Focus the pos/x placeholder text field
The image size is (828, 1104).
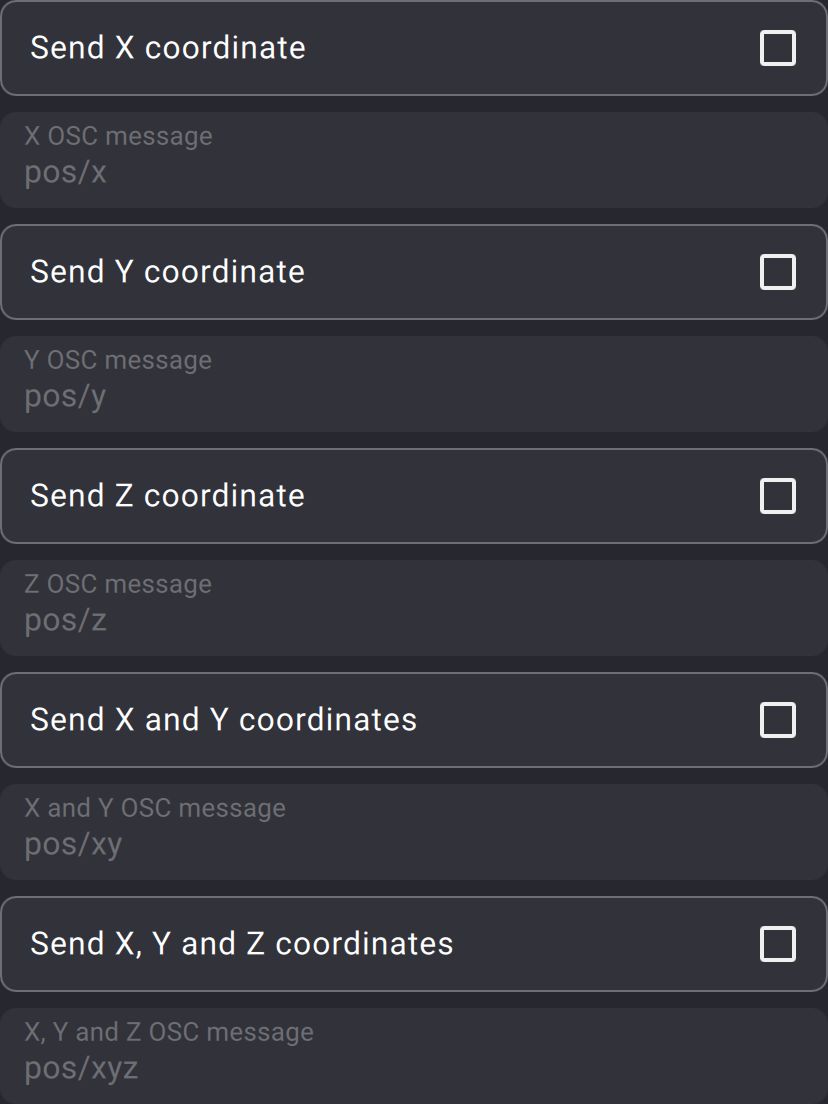414,174
